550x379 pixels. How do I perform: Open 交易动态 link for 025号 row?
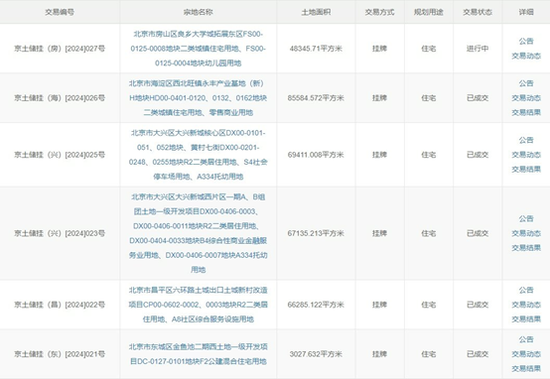[526, 155]
